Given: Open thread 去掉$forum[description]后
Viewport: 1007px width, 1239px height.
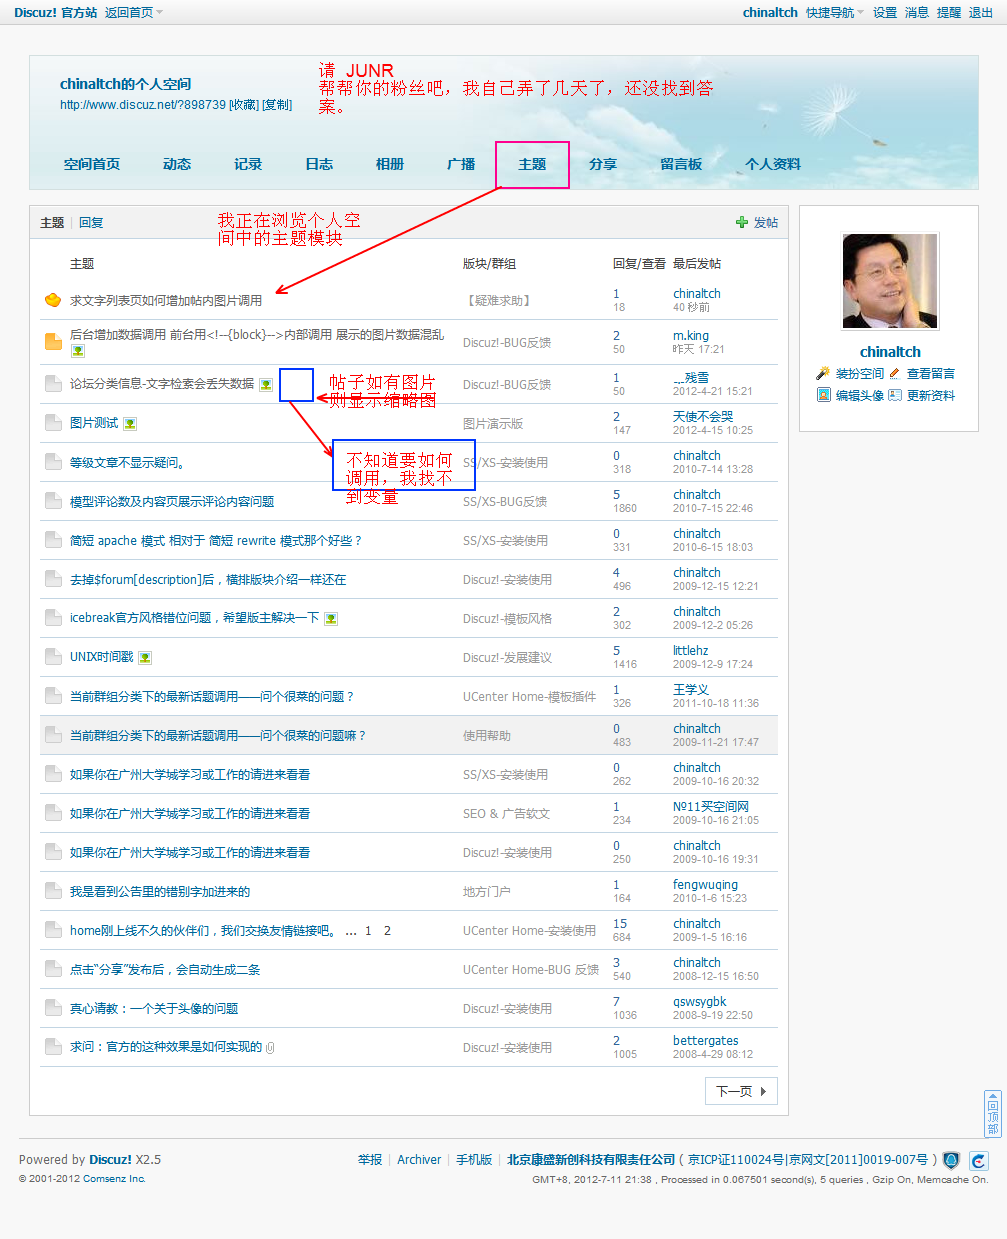Looking at the screenshot, I should tap(208, 580).
